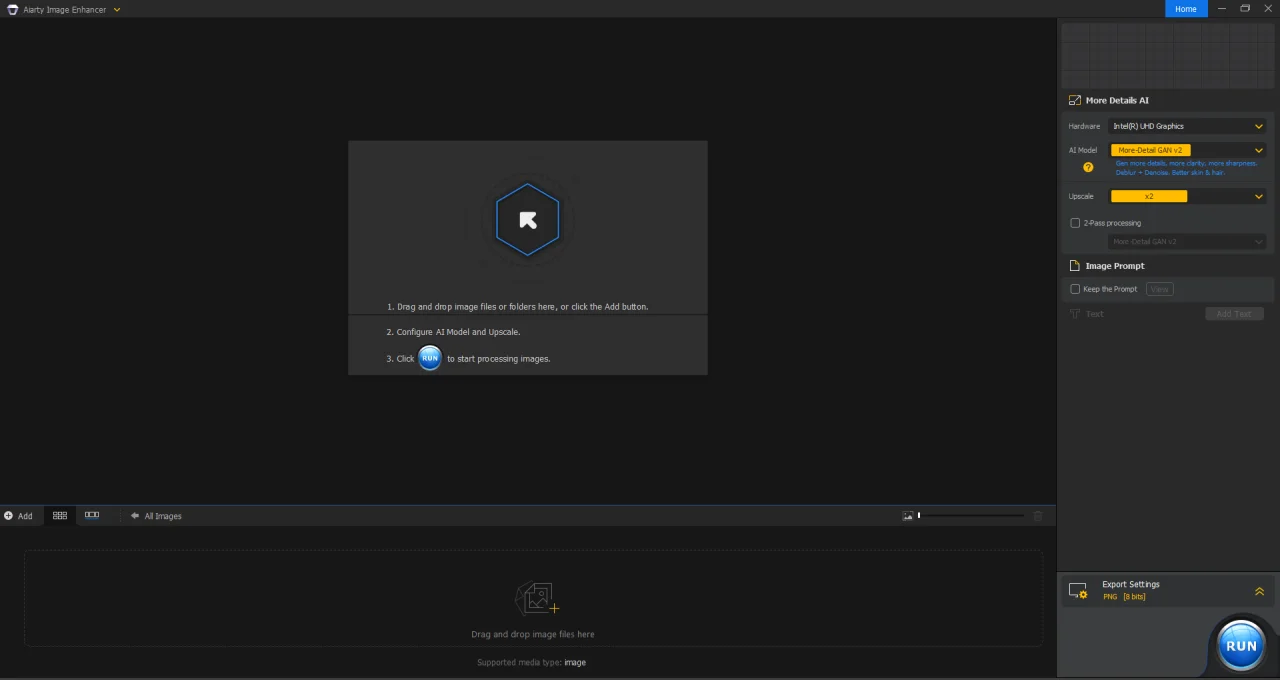Click the AI Model help question icon
Image resolution: width=1280 pixels, height=680 pixels.
coord(1088,167)
